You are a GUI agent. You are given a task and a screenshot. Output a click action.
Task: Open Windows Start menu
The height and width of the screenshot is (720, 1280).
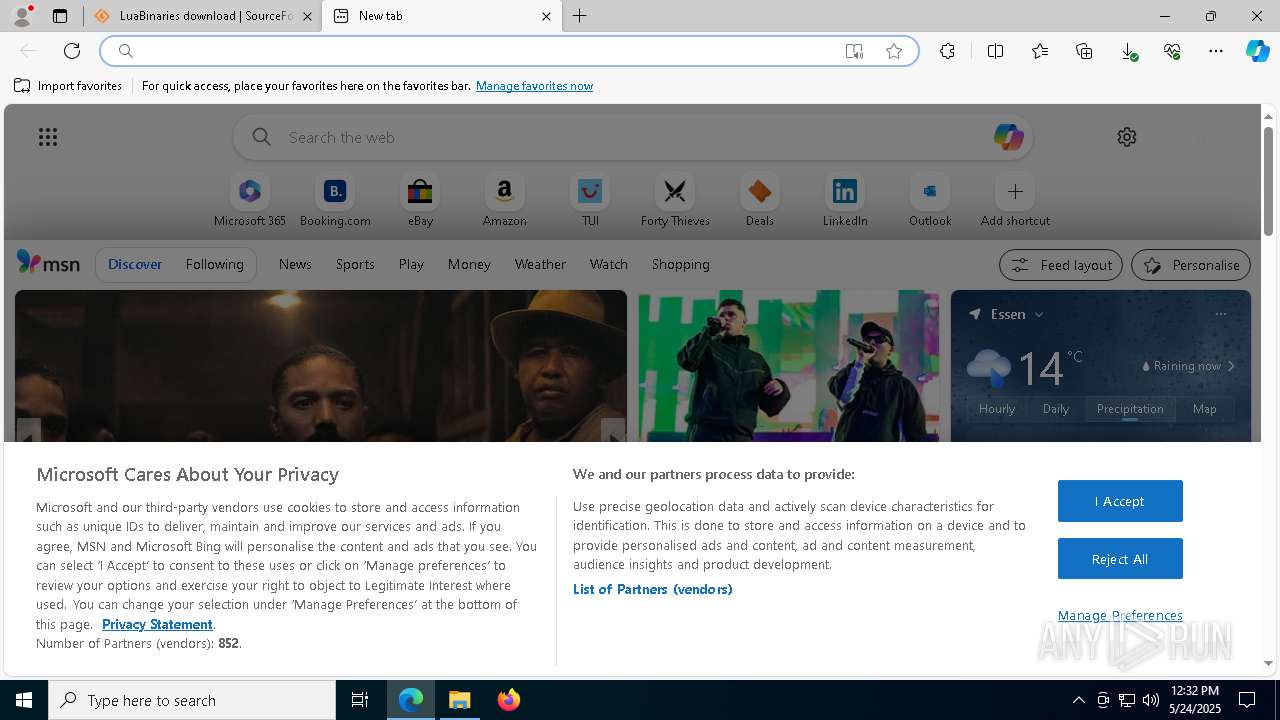[24, 700]
